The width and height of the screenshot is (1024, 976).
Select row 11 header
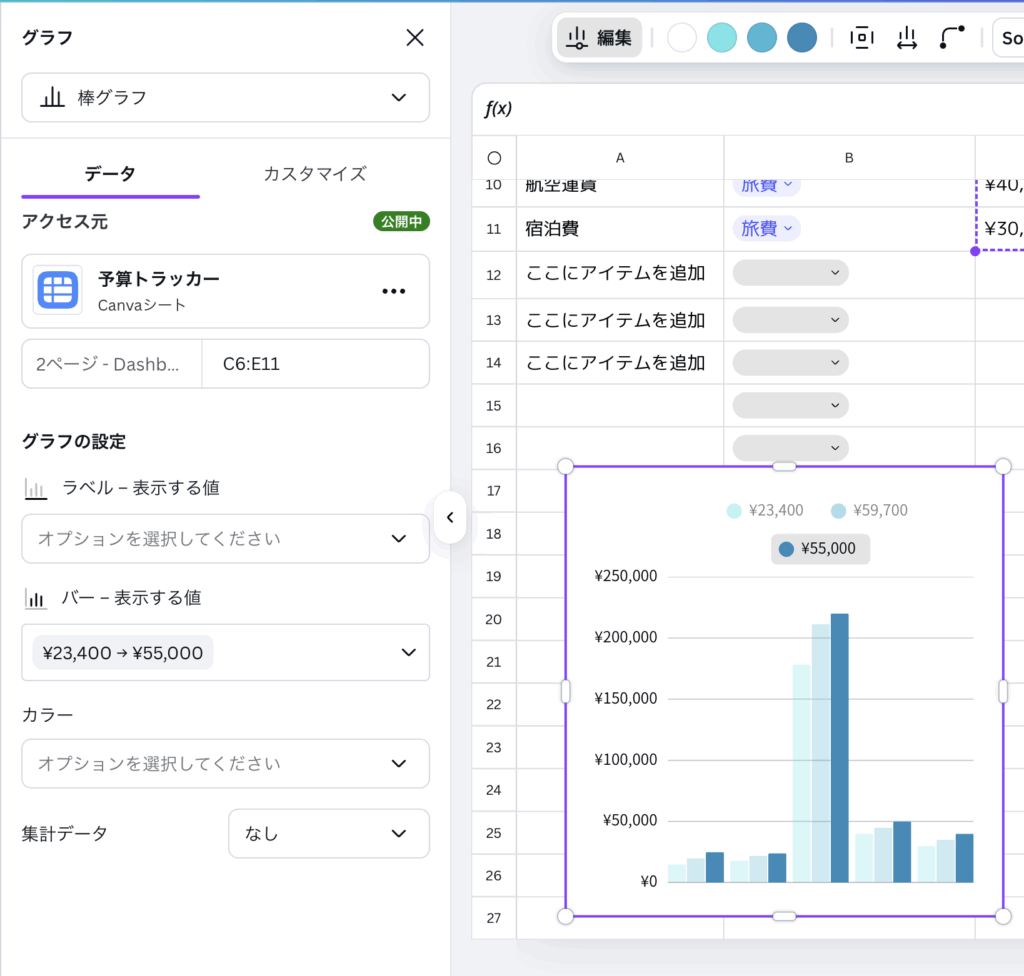[x=494, y=229]
